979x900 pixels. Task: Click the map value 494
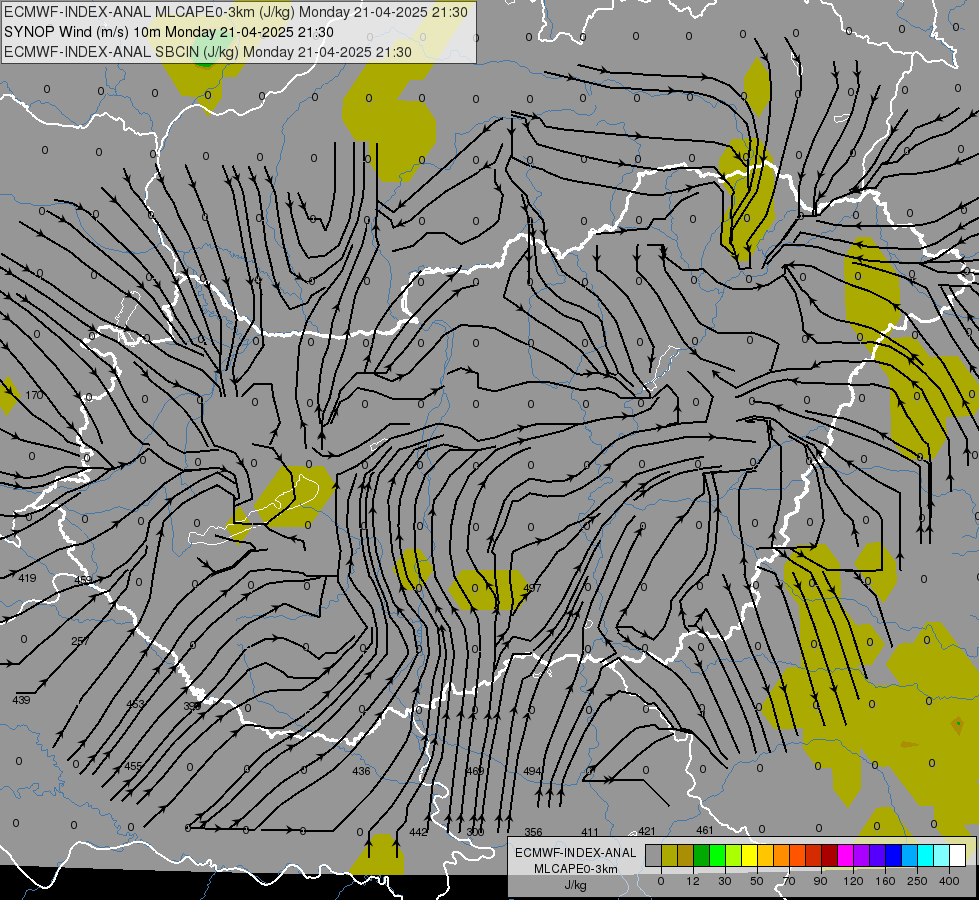(x=532, y=771)
